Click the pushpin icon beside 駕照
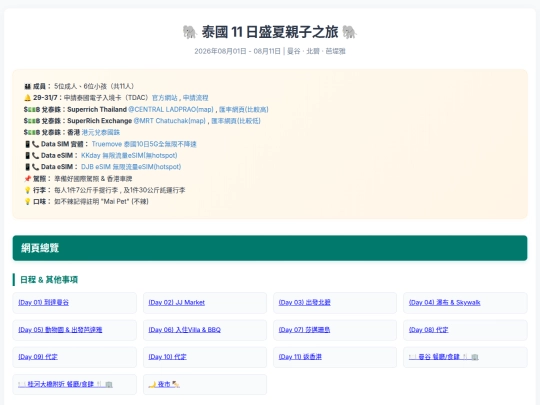 (x=28, y=178)
